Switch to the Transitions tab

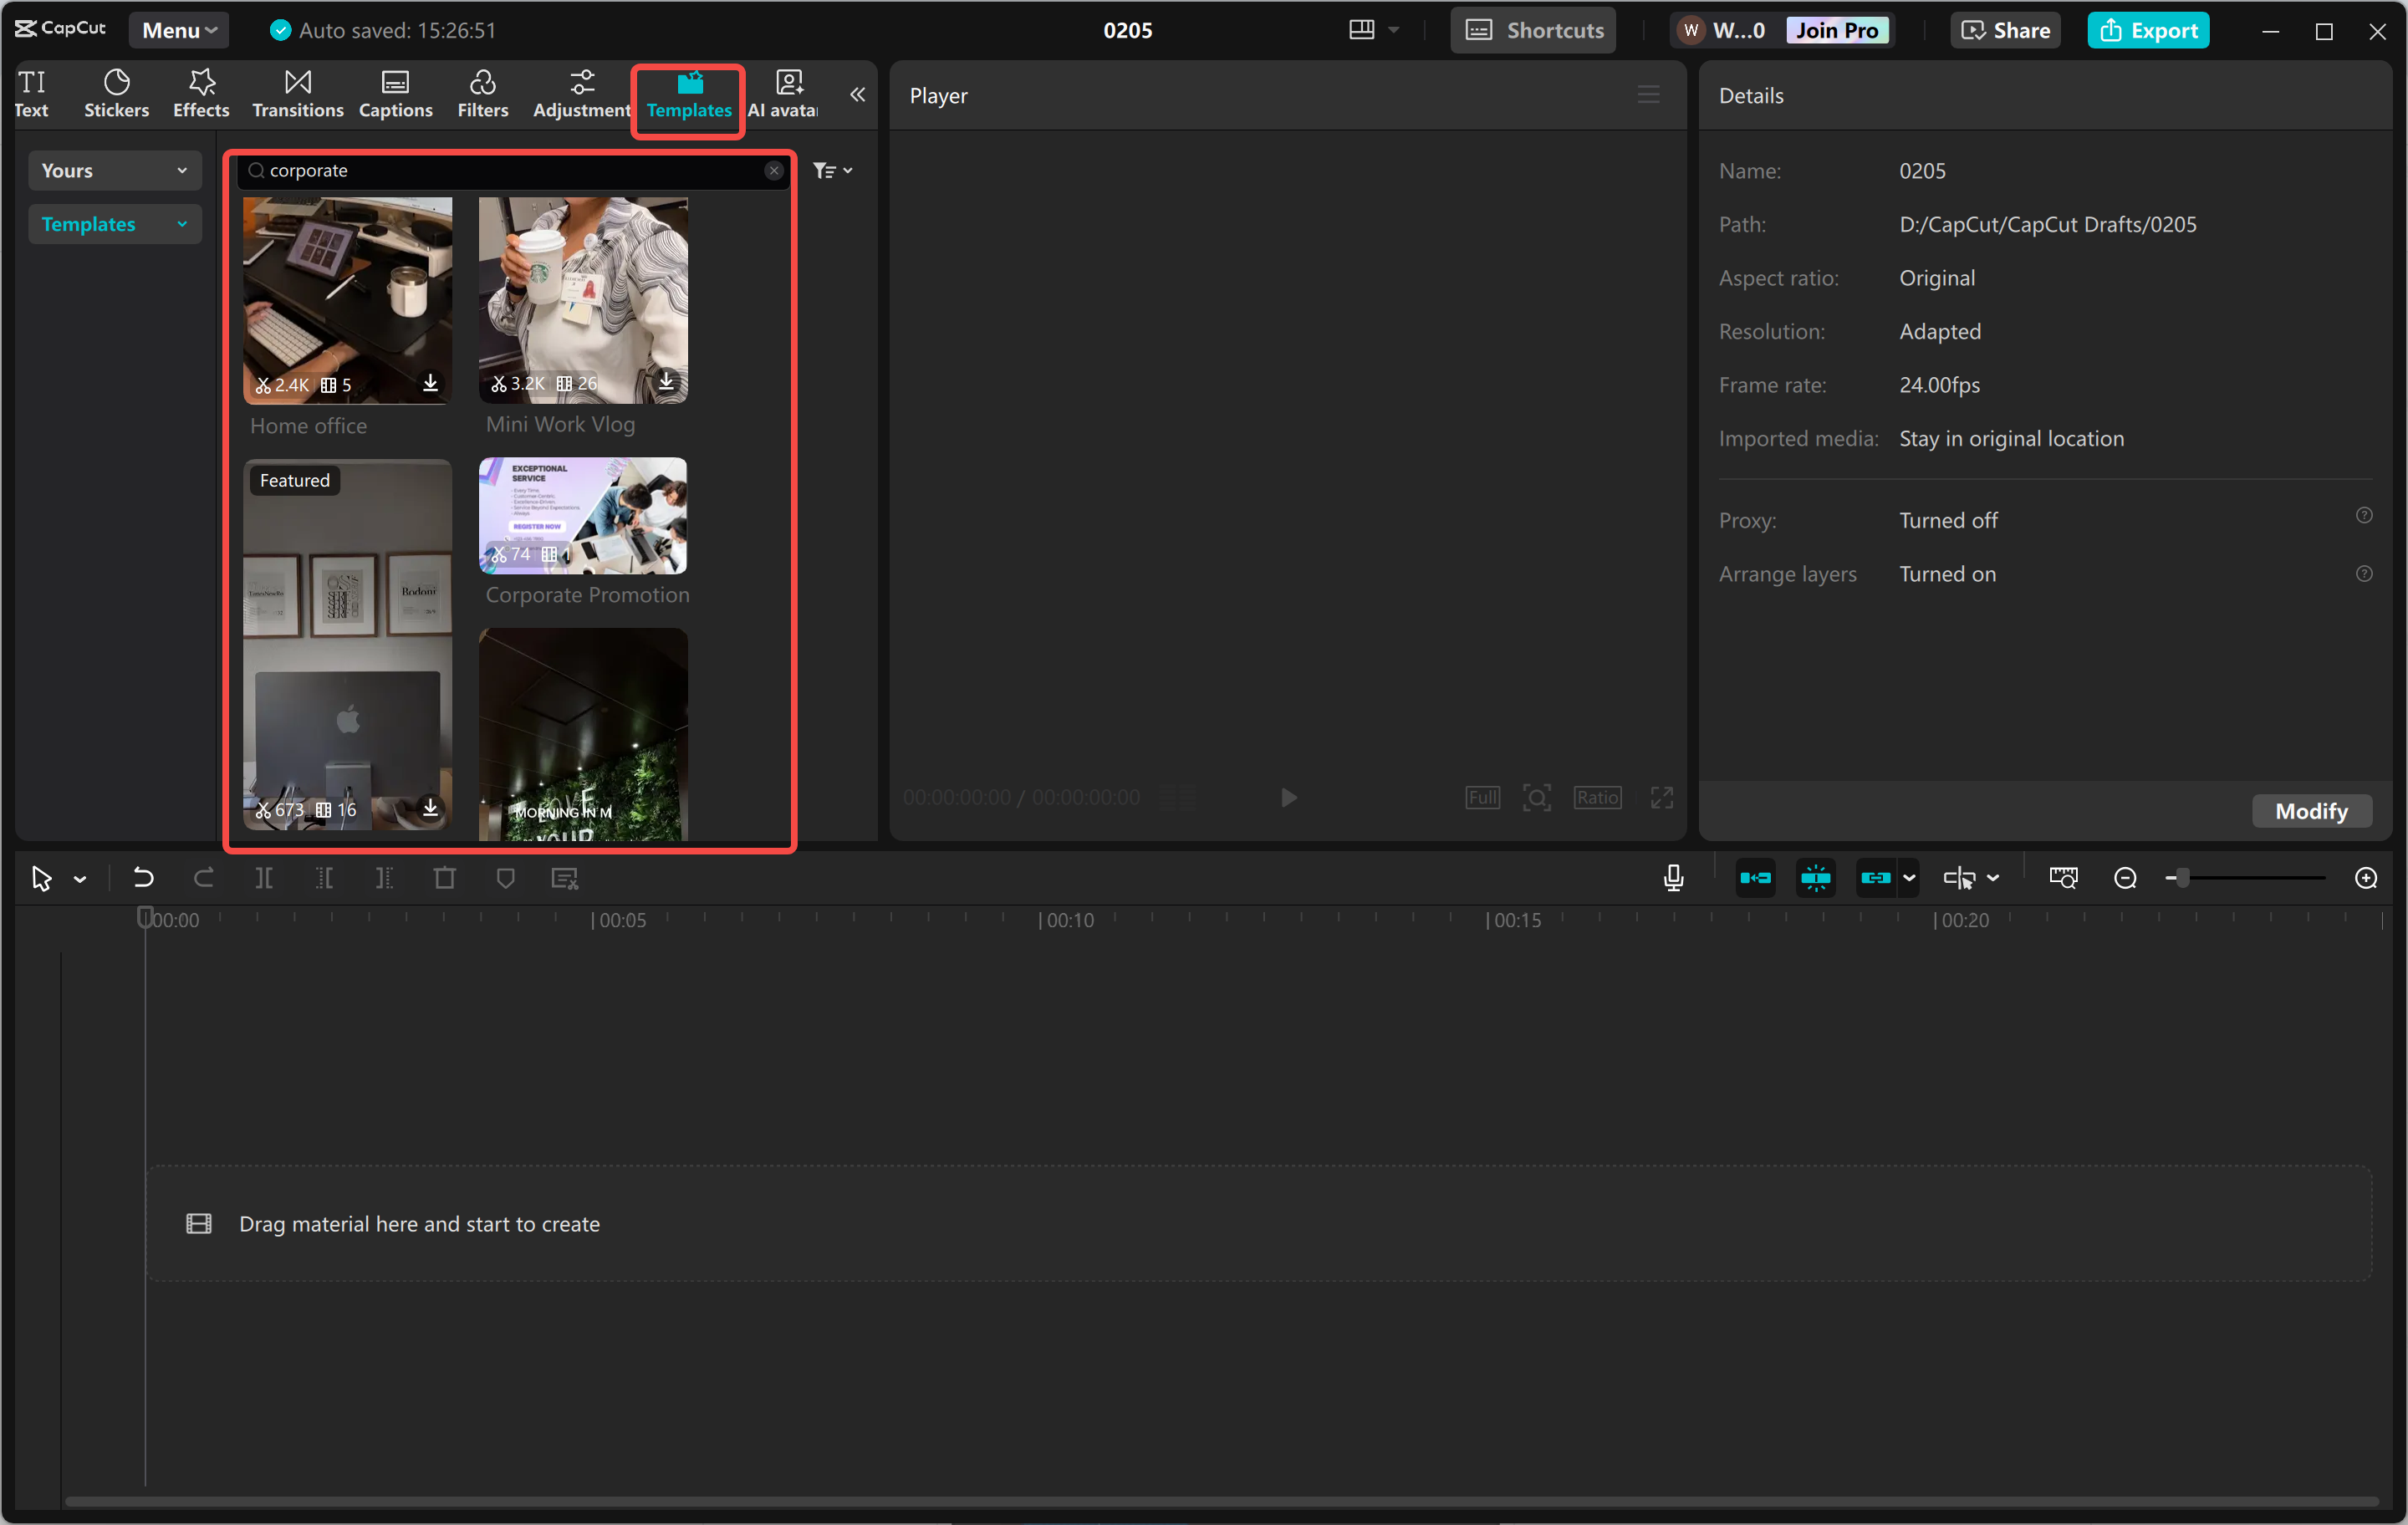(x=297, y=93)
